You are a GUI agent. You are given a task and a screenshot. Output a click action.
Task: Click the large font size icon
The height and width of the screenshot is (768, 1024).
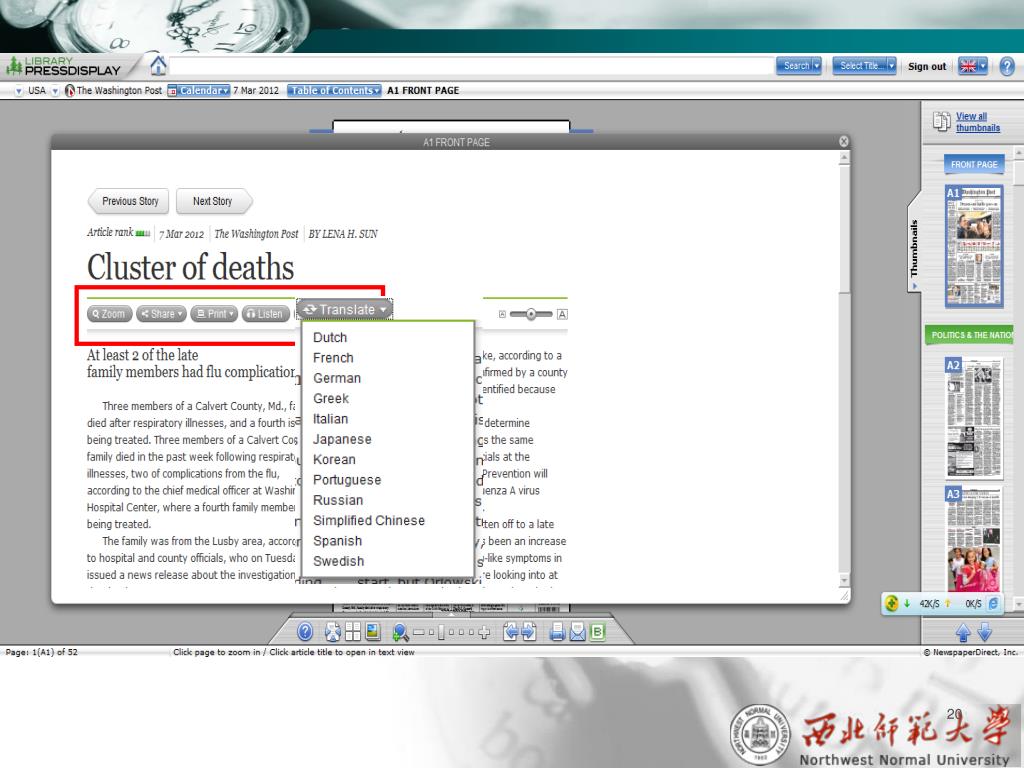click(x=562, y=314)
